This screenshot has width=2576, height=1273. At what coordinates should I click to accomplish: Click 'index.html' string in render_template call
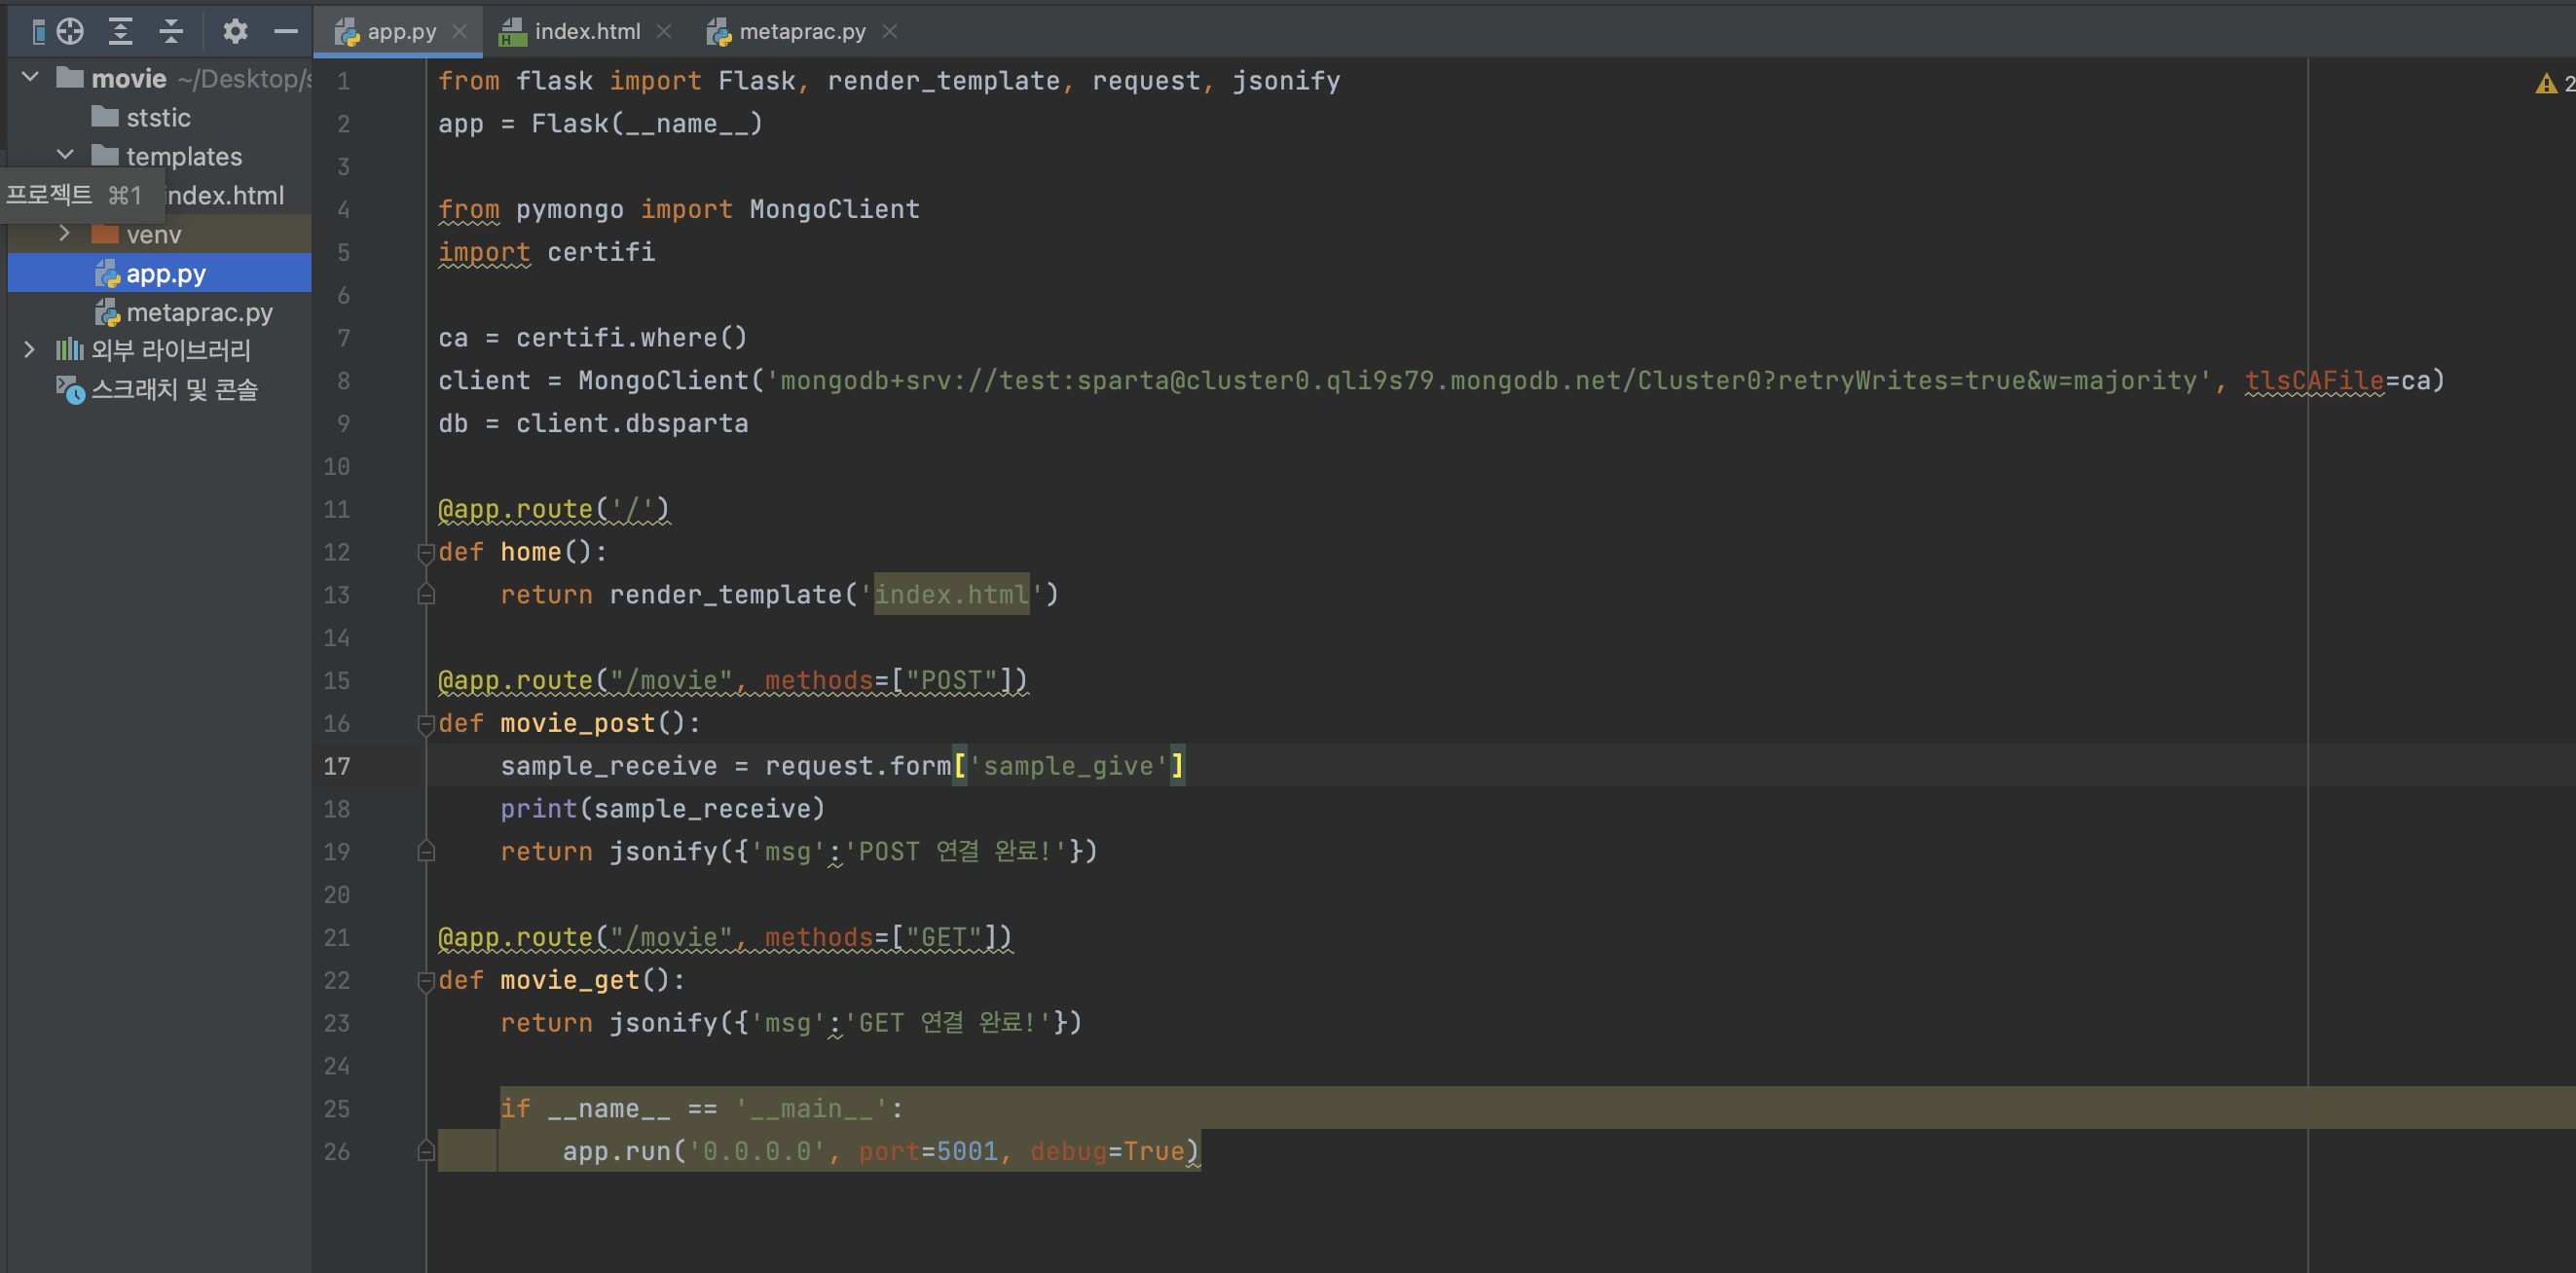pos(951,595)
